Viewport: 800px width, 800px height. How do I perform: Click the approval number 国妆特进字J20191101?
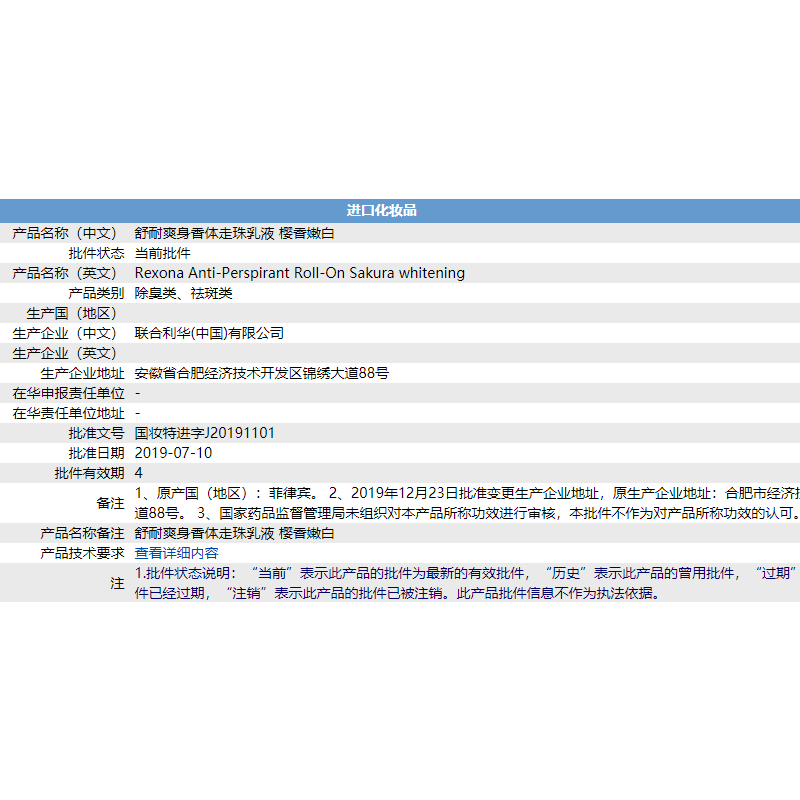pos(204,433)
